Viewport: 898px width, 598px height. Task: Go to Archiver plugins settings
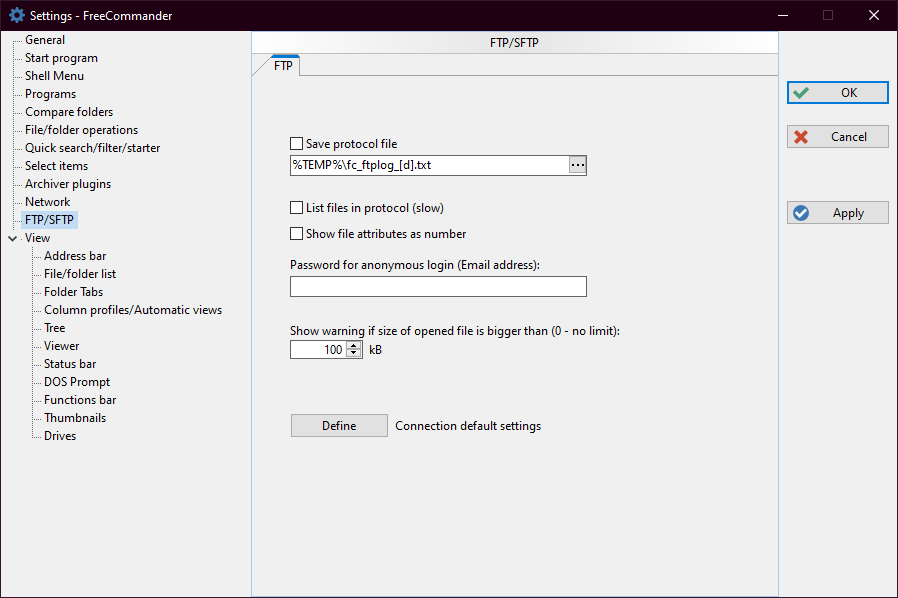[68, 184]
